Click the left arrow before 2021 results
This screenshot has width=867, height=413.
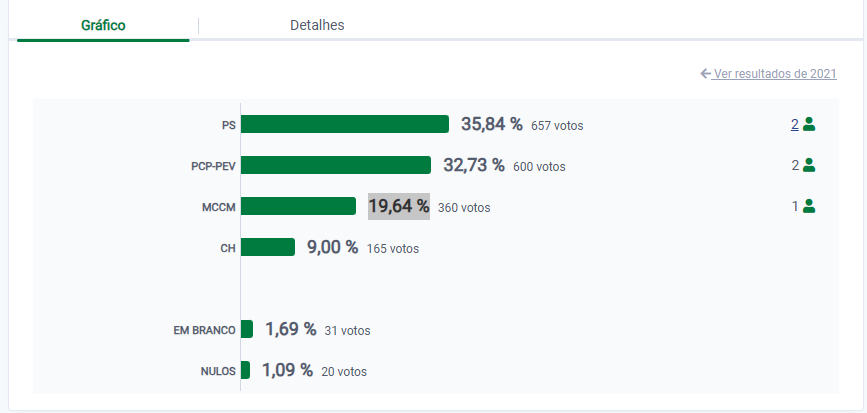705,74
